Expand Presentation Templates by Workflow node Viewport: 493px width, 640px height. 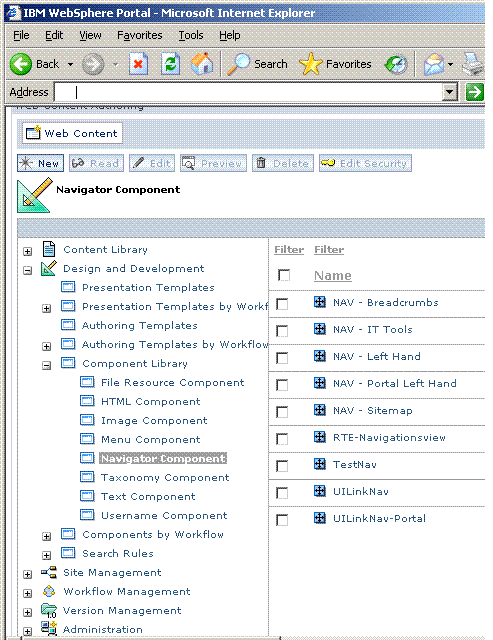47,309
